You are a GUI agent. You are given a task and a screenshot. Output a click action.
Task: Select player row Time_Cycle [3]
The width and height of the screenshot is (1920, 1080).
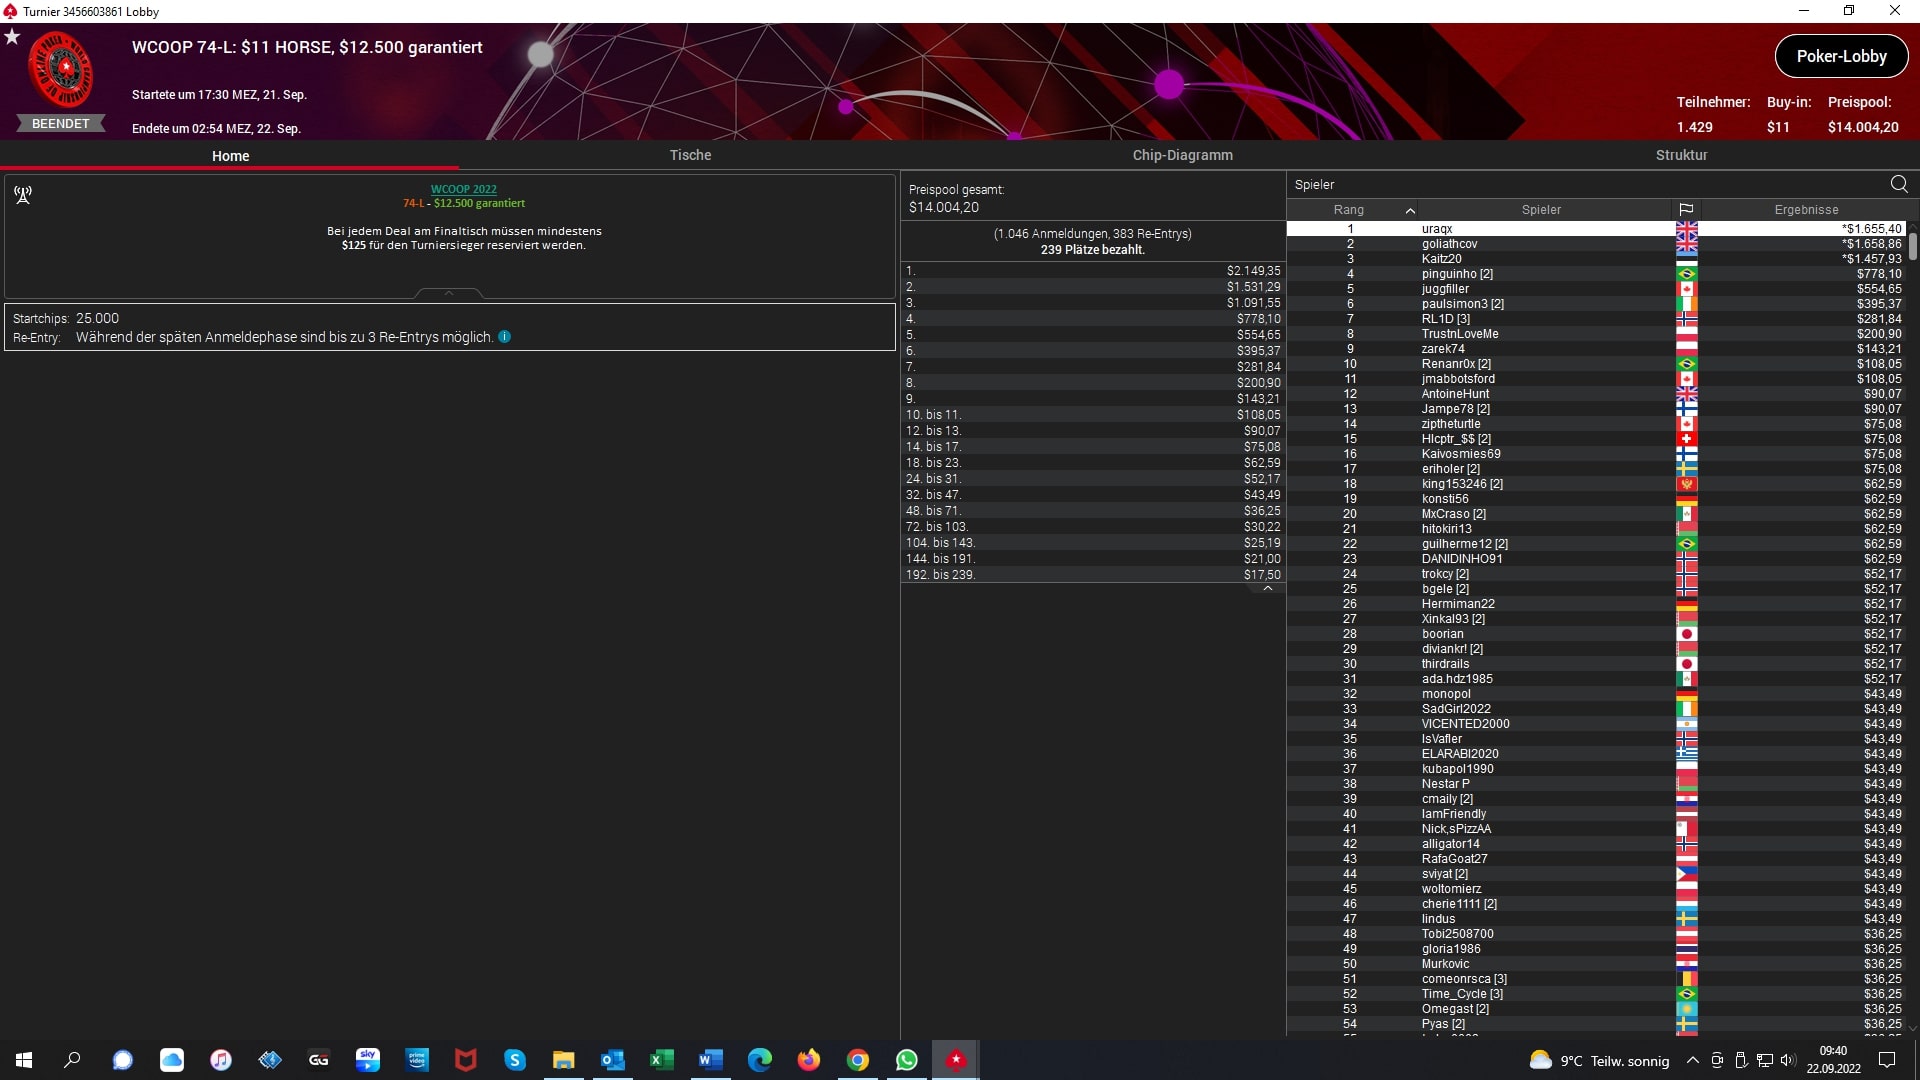(1596, 994)
